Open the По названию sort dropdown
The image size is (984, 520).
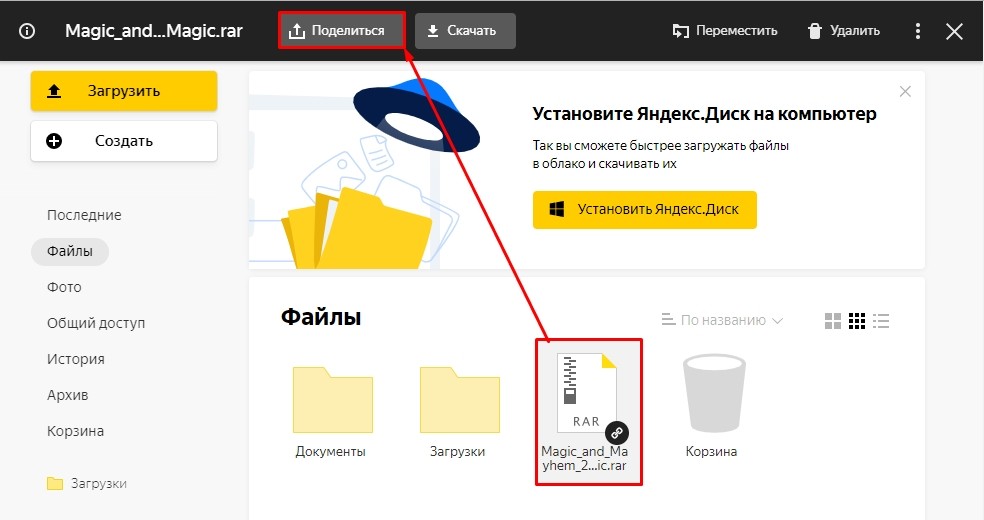(722, 321)
